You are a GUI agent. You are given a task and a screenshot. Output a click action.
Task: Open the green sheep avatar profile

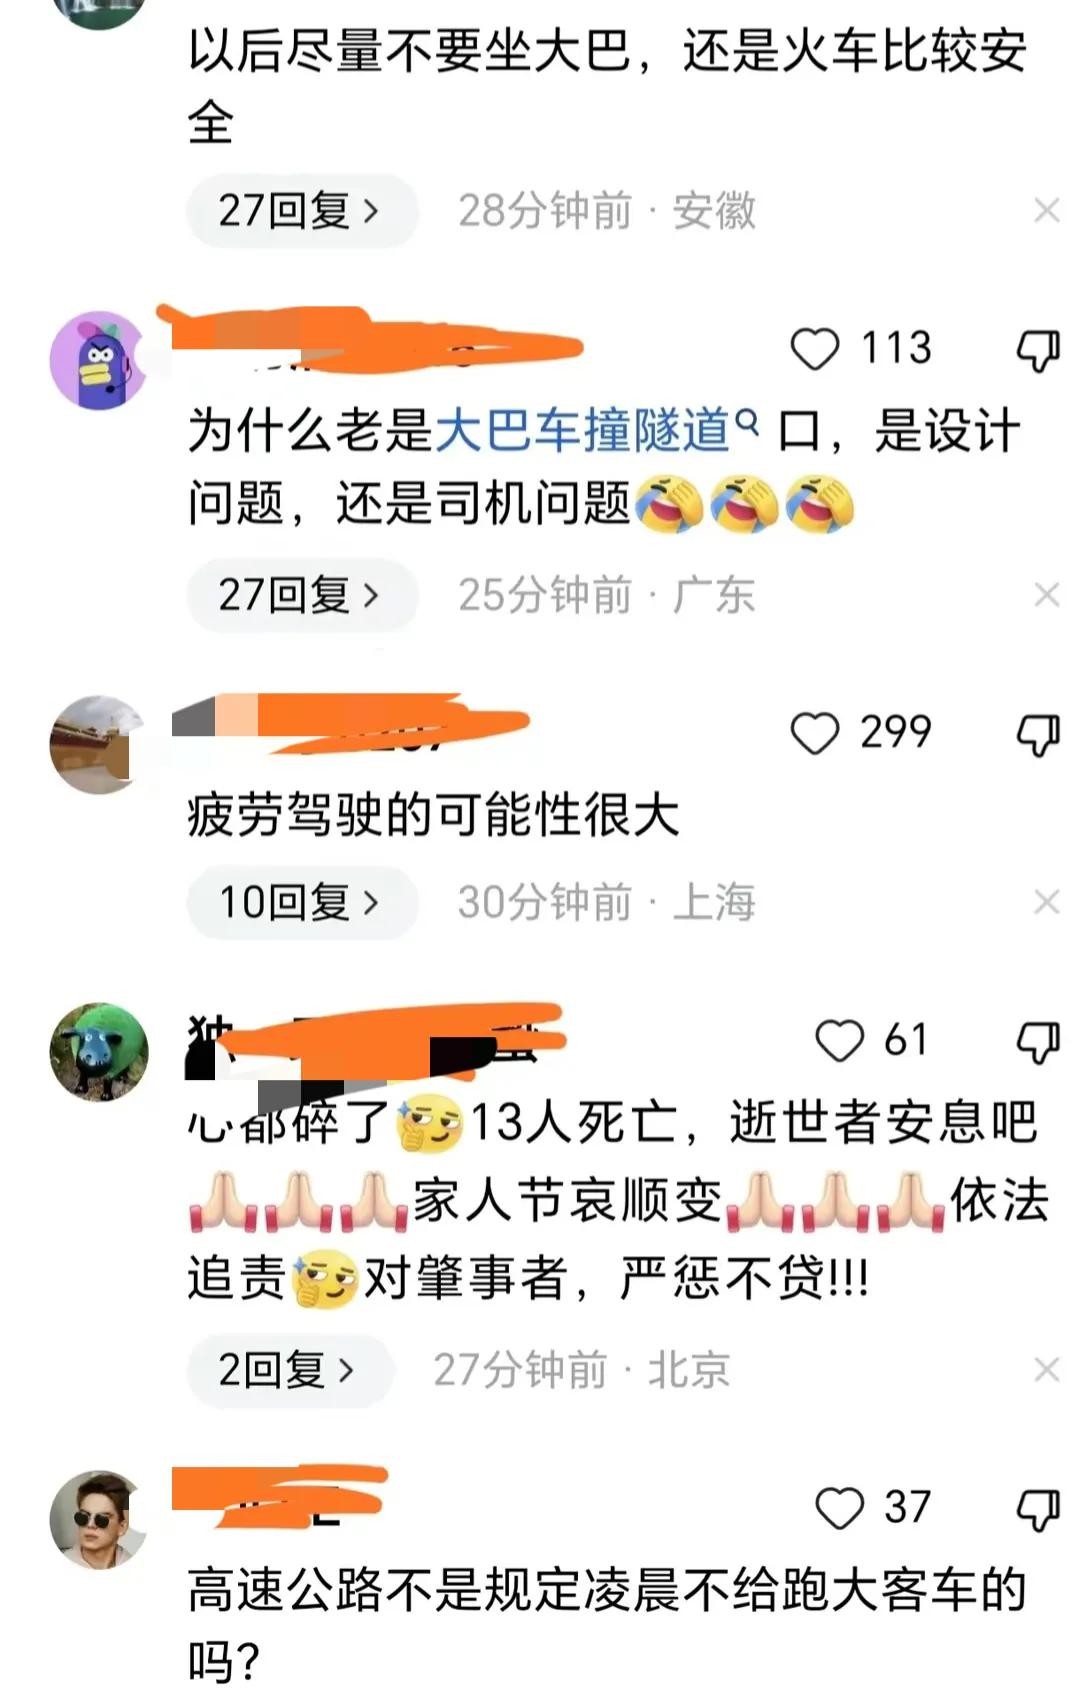(99, 1052)
